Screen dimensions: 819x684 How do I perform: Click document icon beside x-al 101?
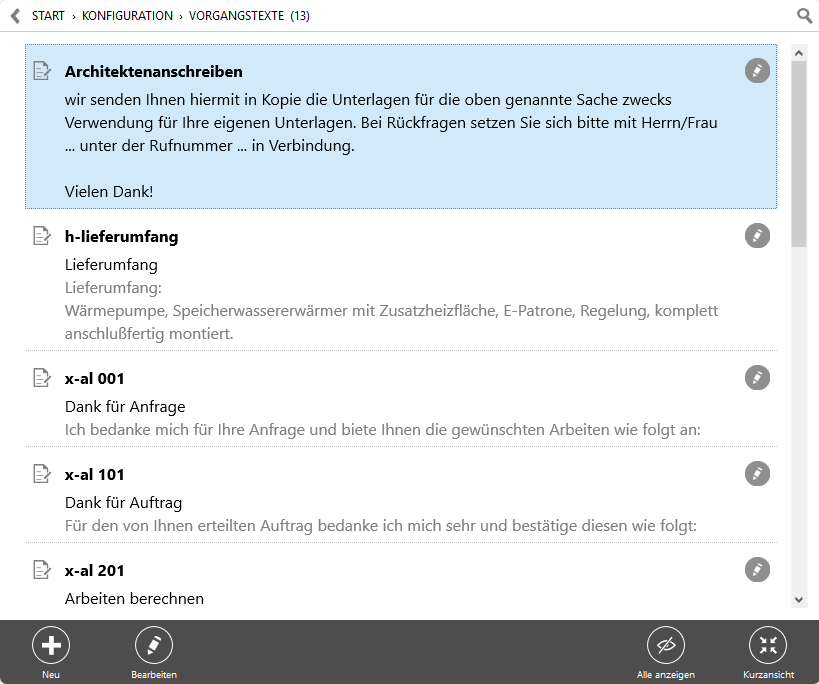(x=42, y=474)
